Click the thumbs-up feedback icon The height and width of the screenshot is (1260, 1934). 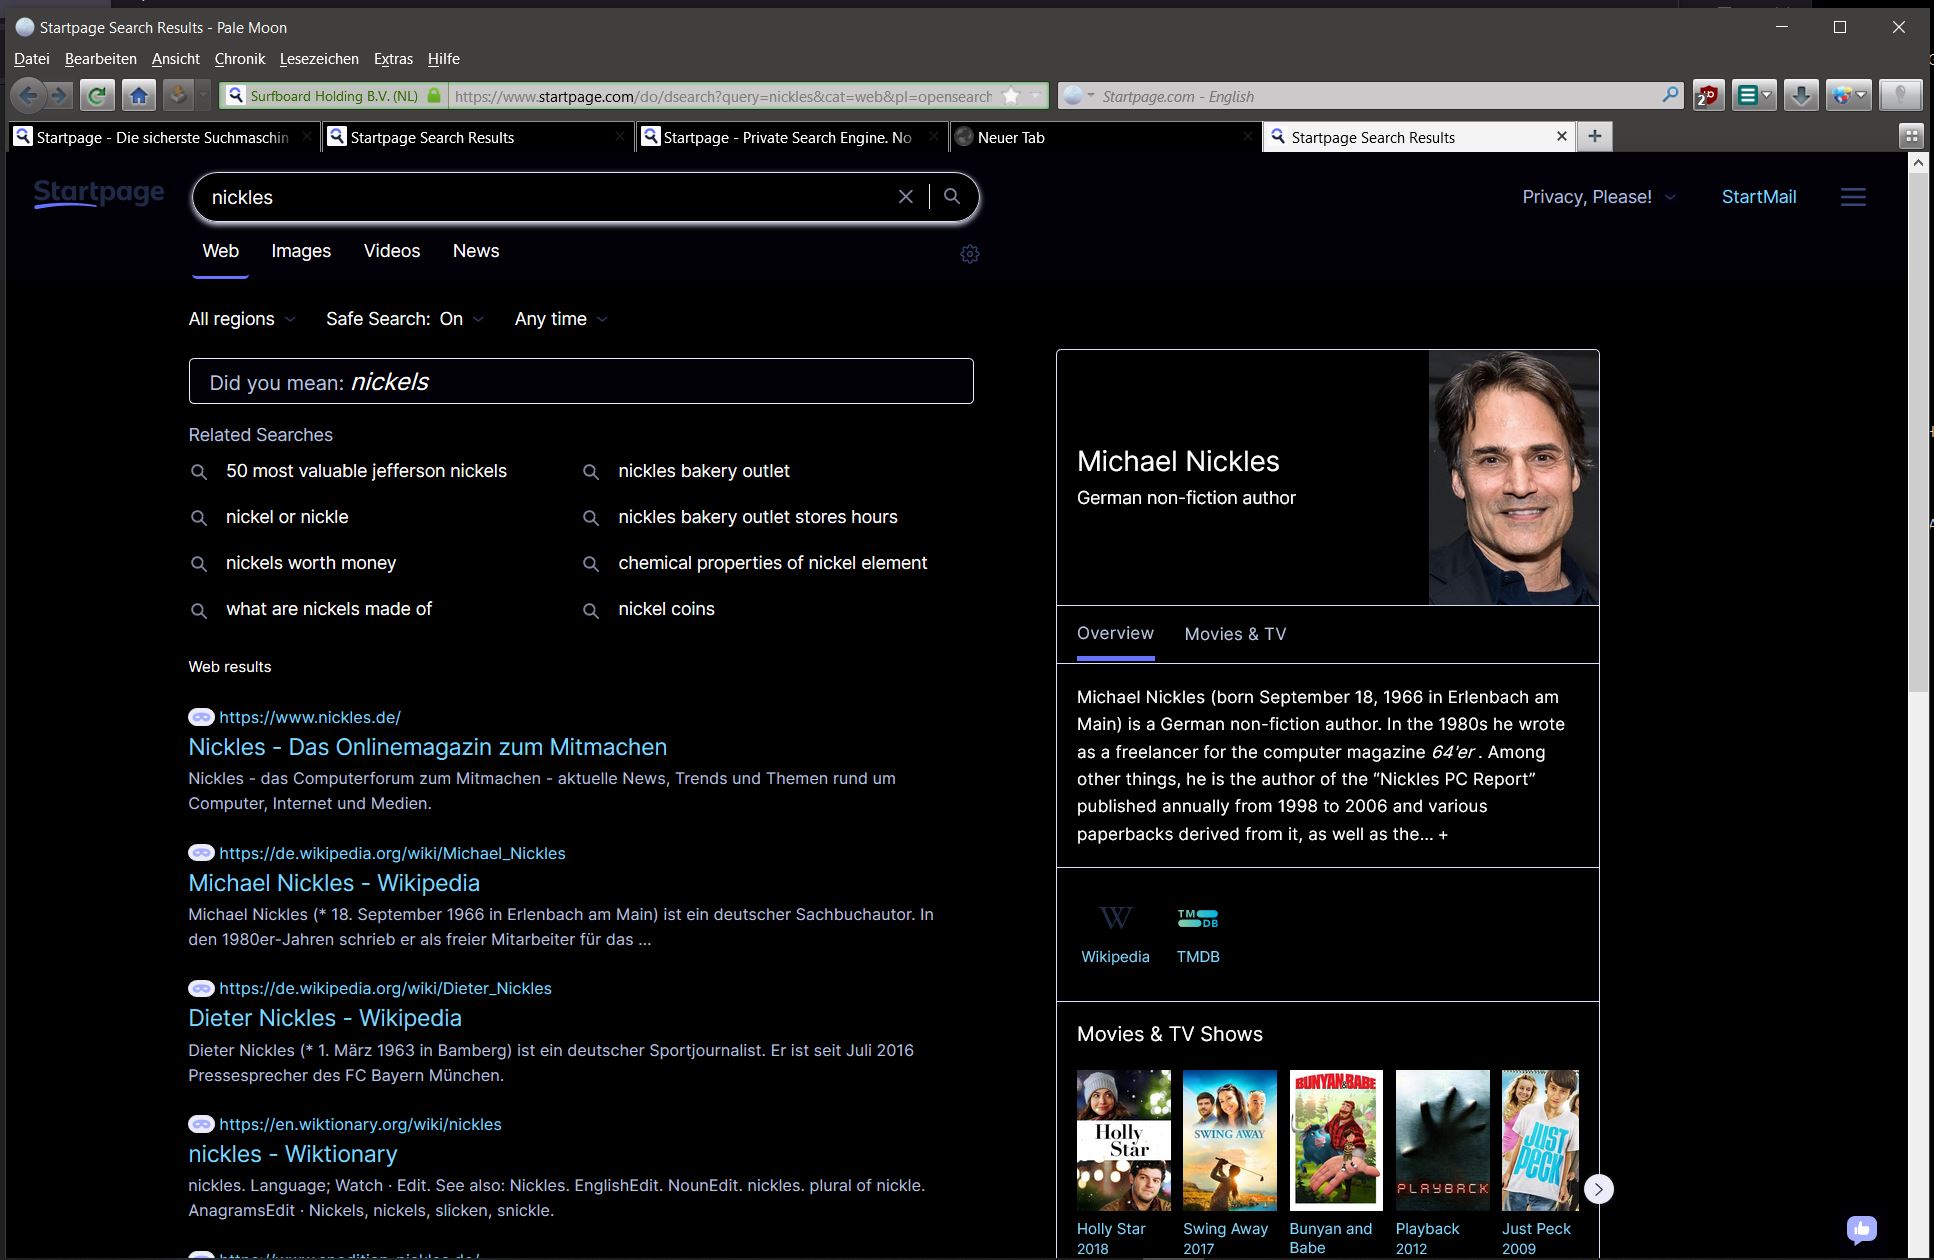tap(1861, 1229)
